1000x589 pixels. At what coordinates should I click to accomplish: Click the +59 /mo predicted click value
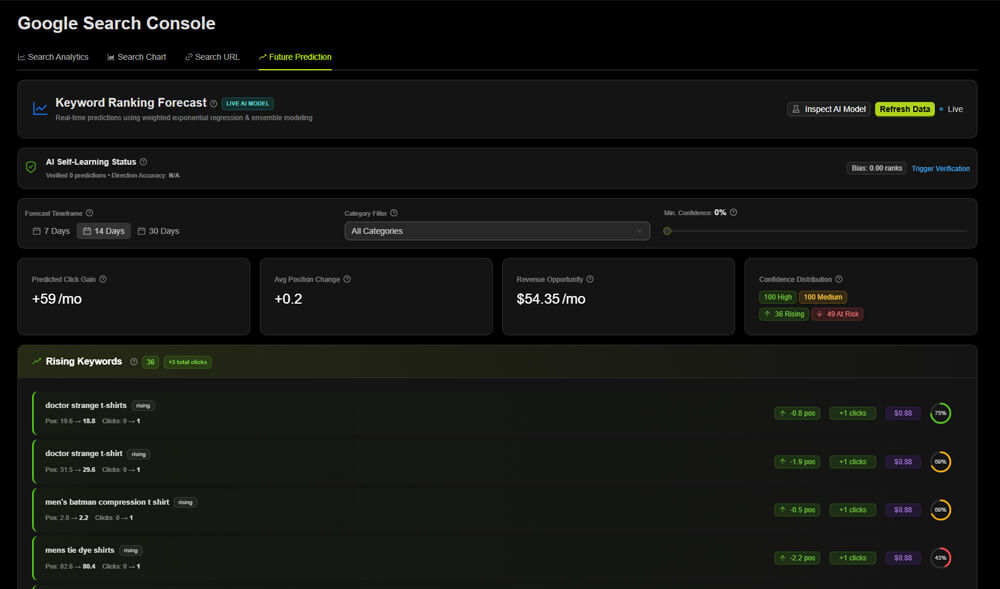[57, 299]
